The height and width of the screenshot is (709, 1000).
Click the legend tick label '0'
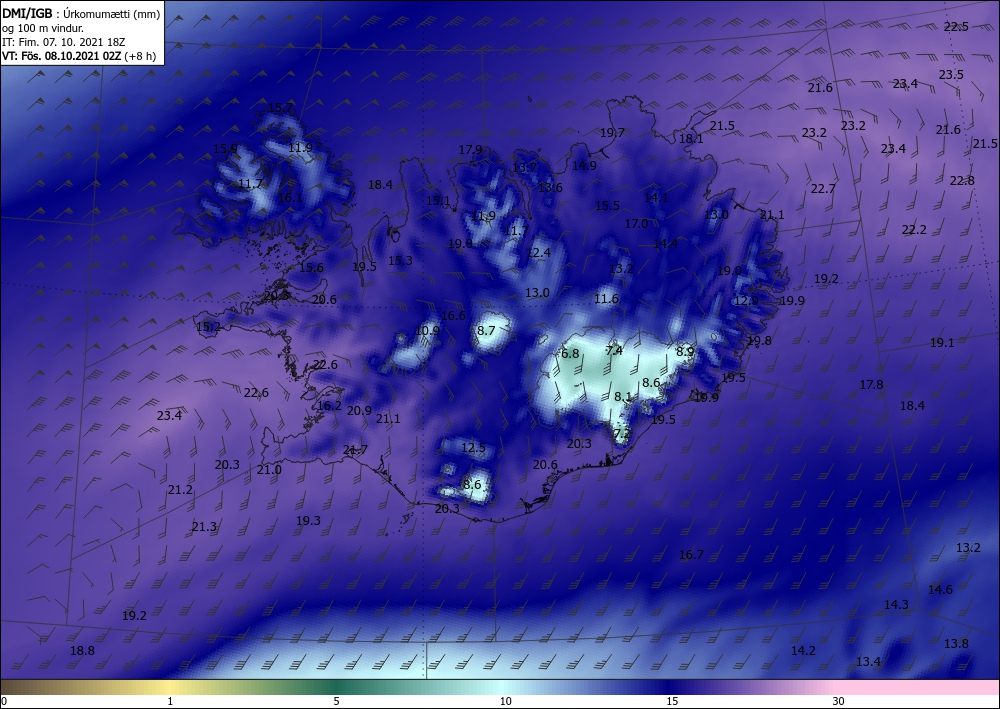click(x=4, y=701)
